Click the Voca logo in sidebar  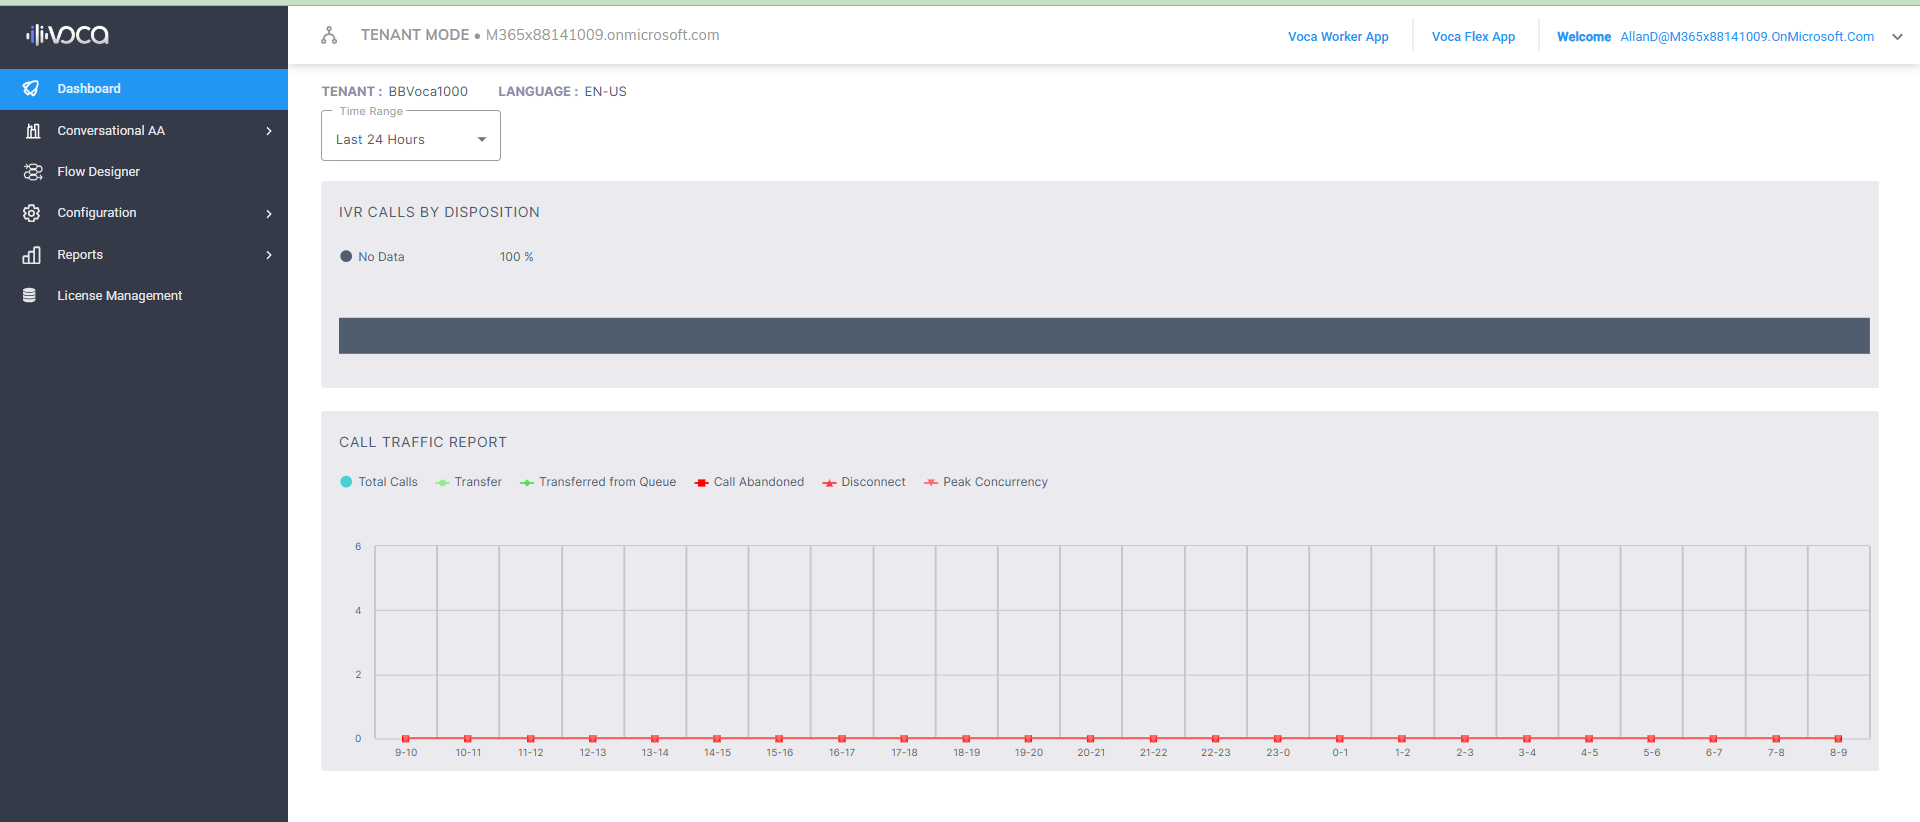point(67,35)
